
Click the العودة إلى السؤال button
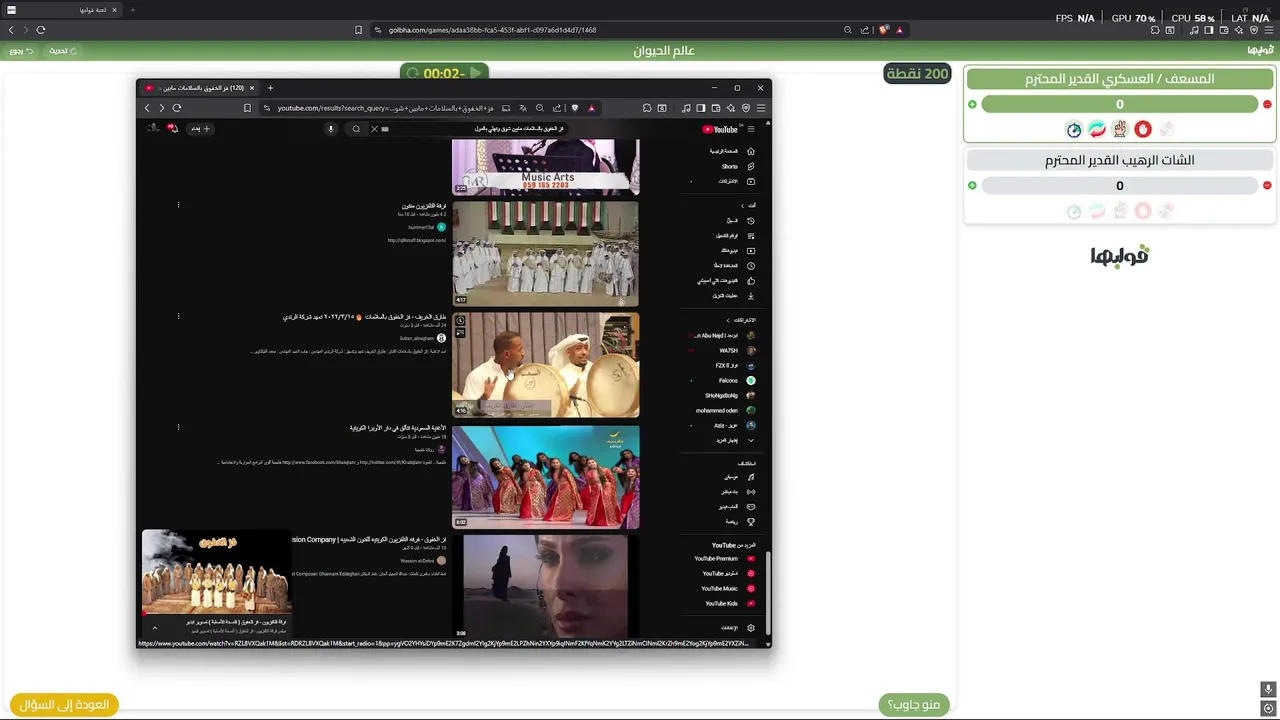pos(64,704)
